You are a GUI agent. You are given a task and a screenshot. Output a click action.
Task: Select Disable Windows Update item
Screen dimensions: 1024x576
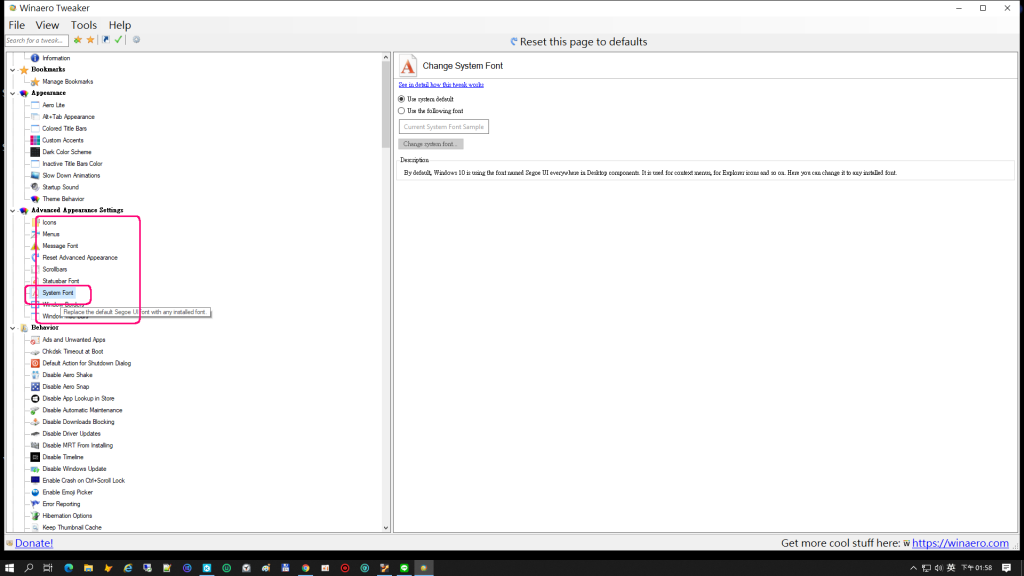[74, 469]
